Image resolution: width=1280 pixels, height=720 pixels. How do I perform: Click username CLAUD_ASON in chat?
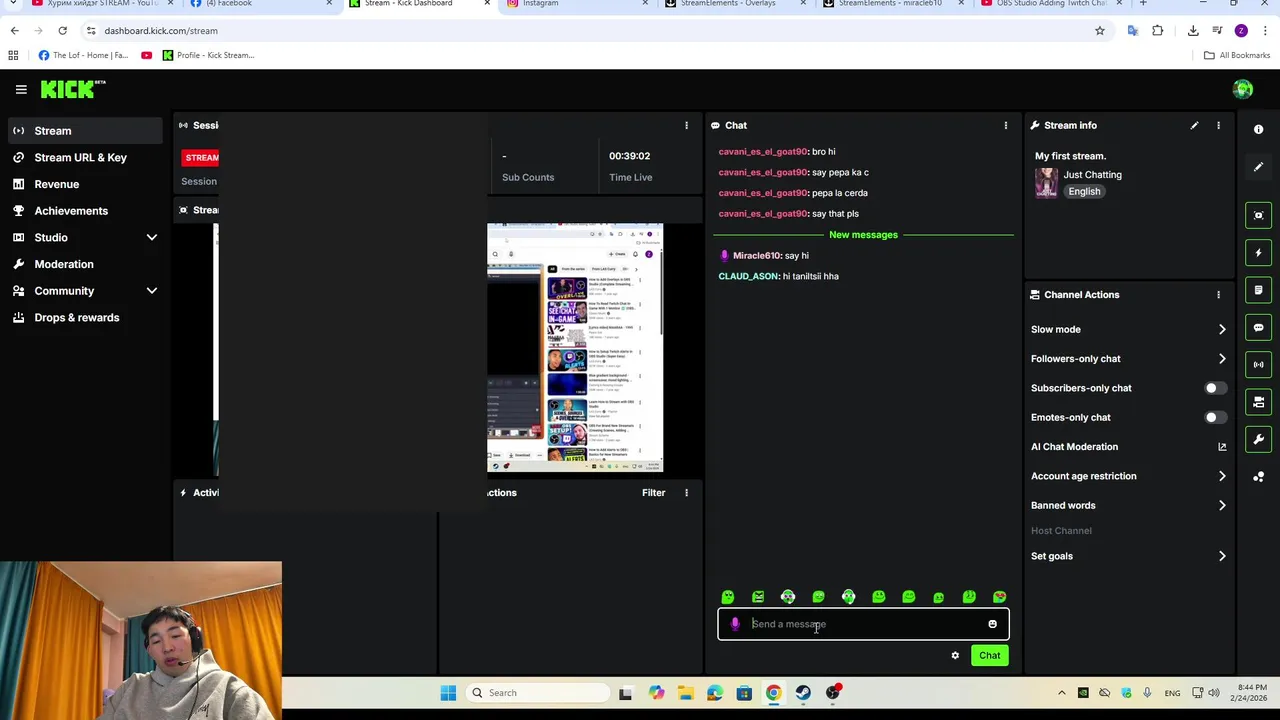(748, 276)
